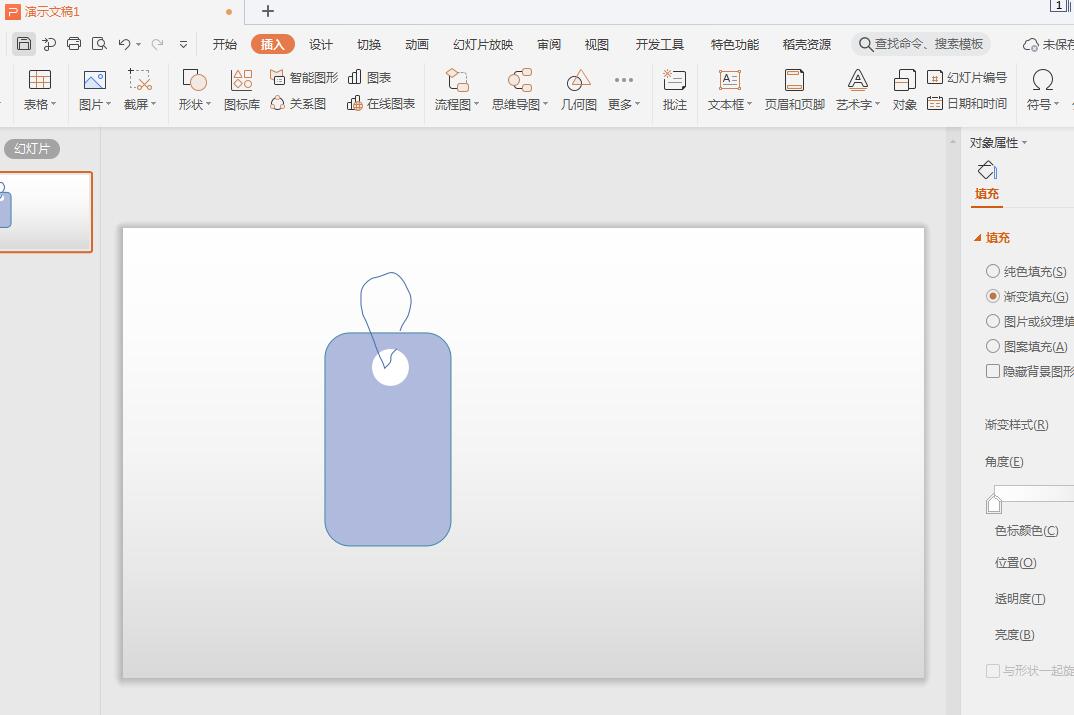Screen dimensions: 1074x715
Task: Click the gradient color bar
Action: [1034, 493]
